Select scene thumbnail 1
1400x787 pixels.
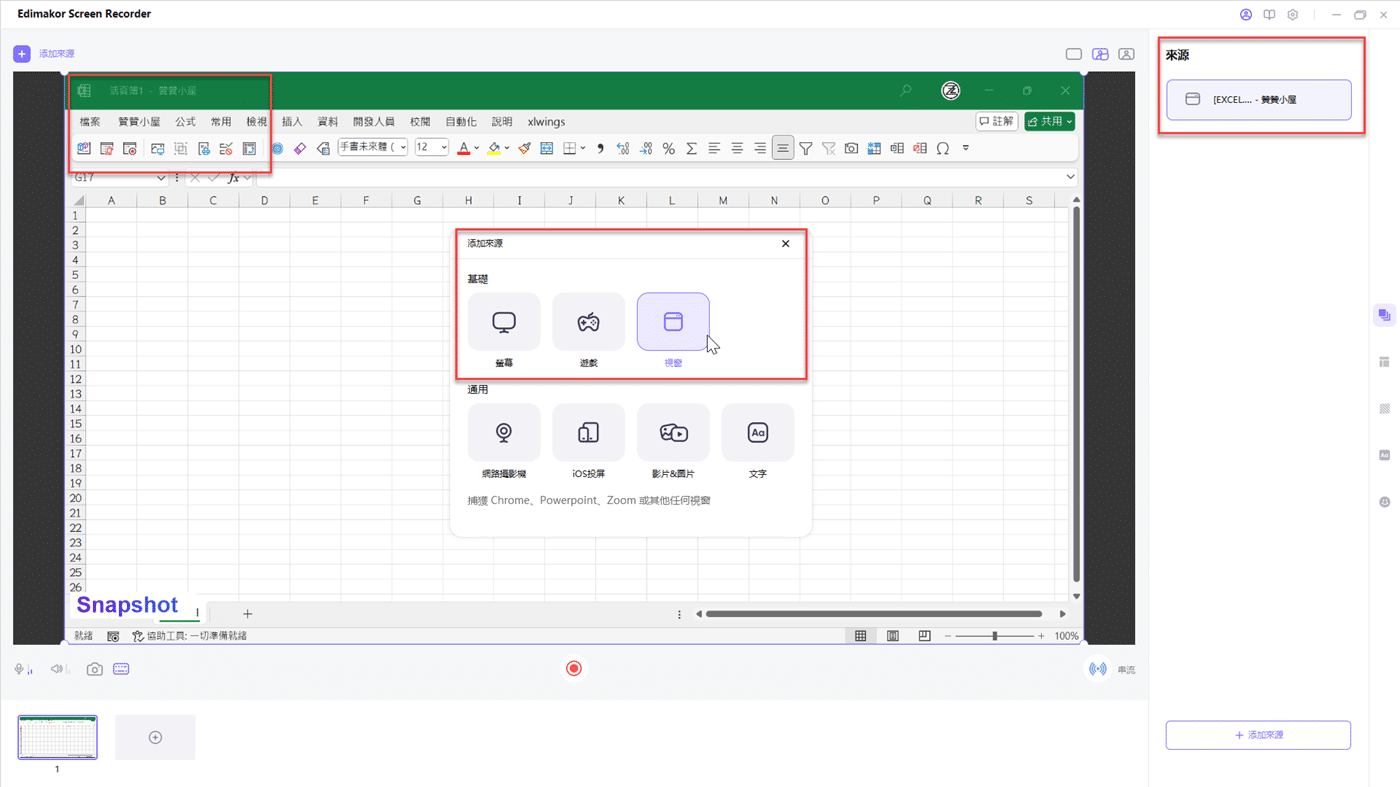coord(58,738)
